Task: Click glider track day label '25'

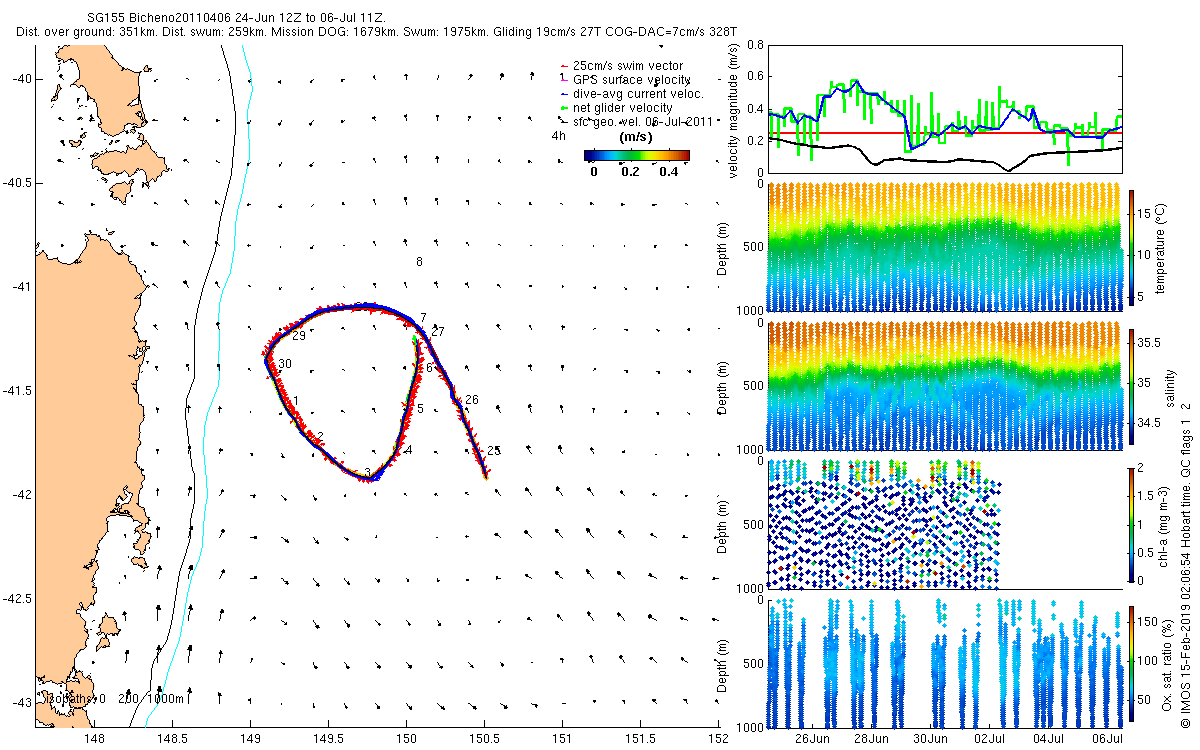Action: (494, 451)
